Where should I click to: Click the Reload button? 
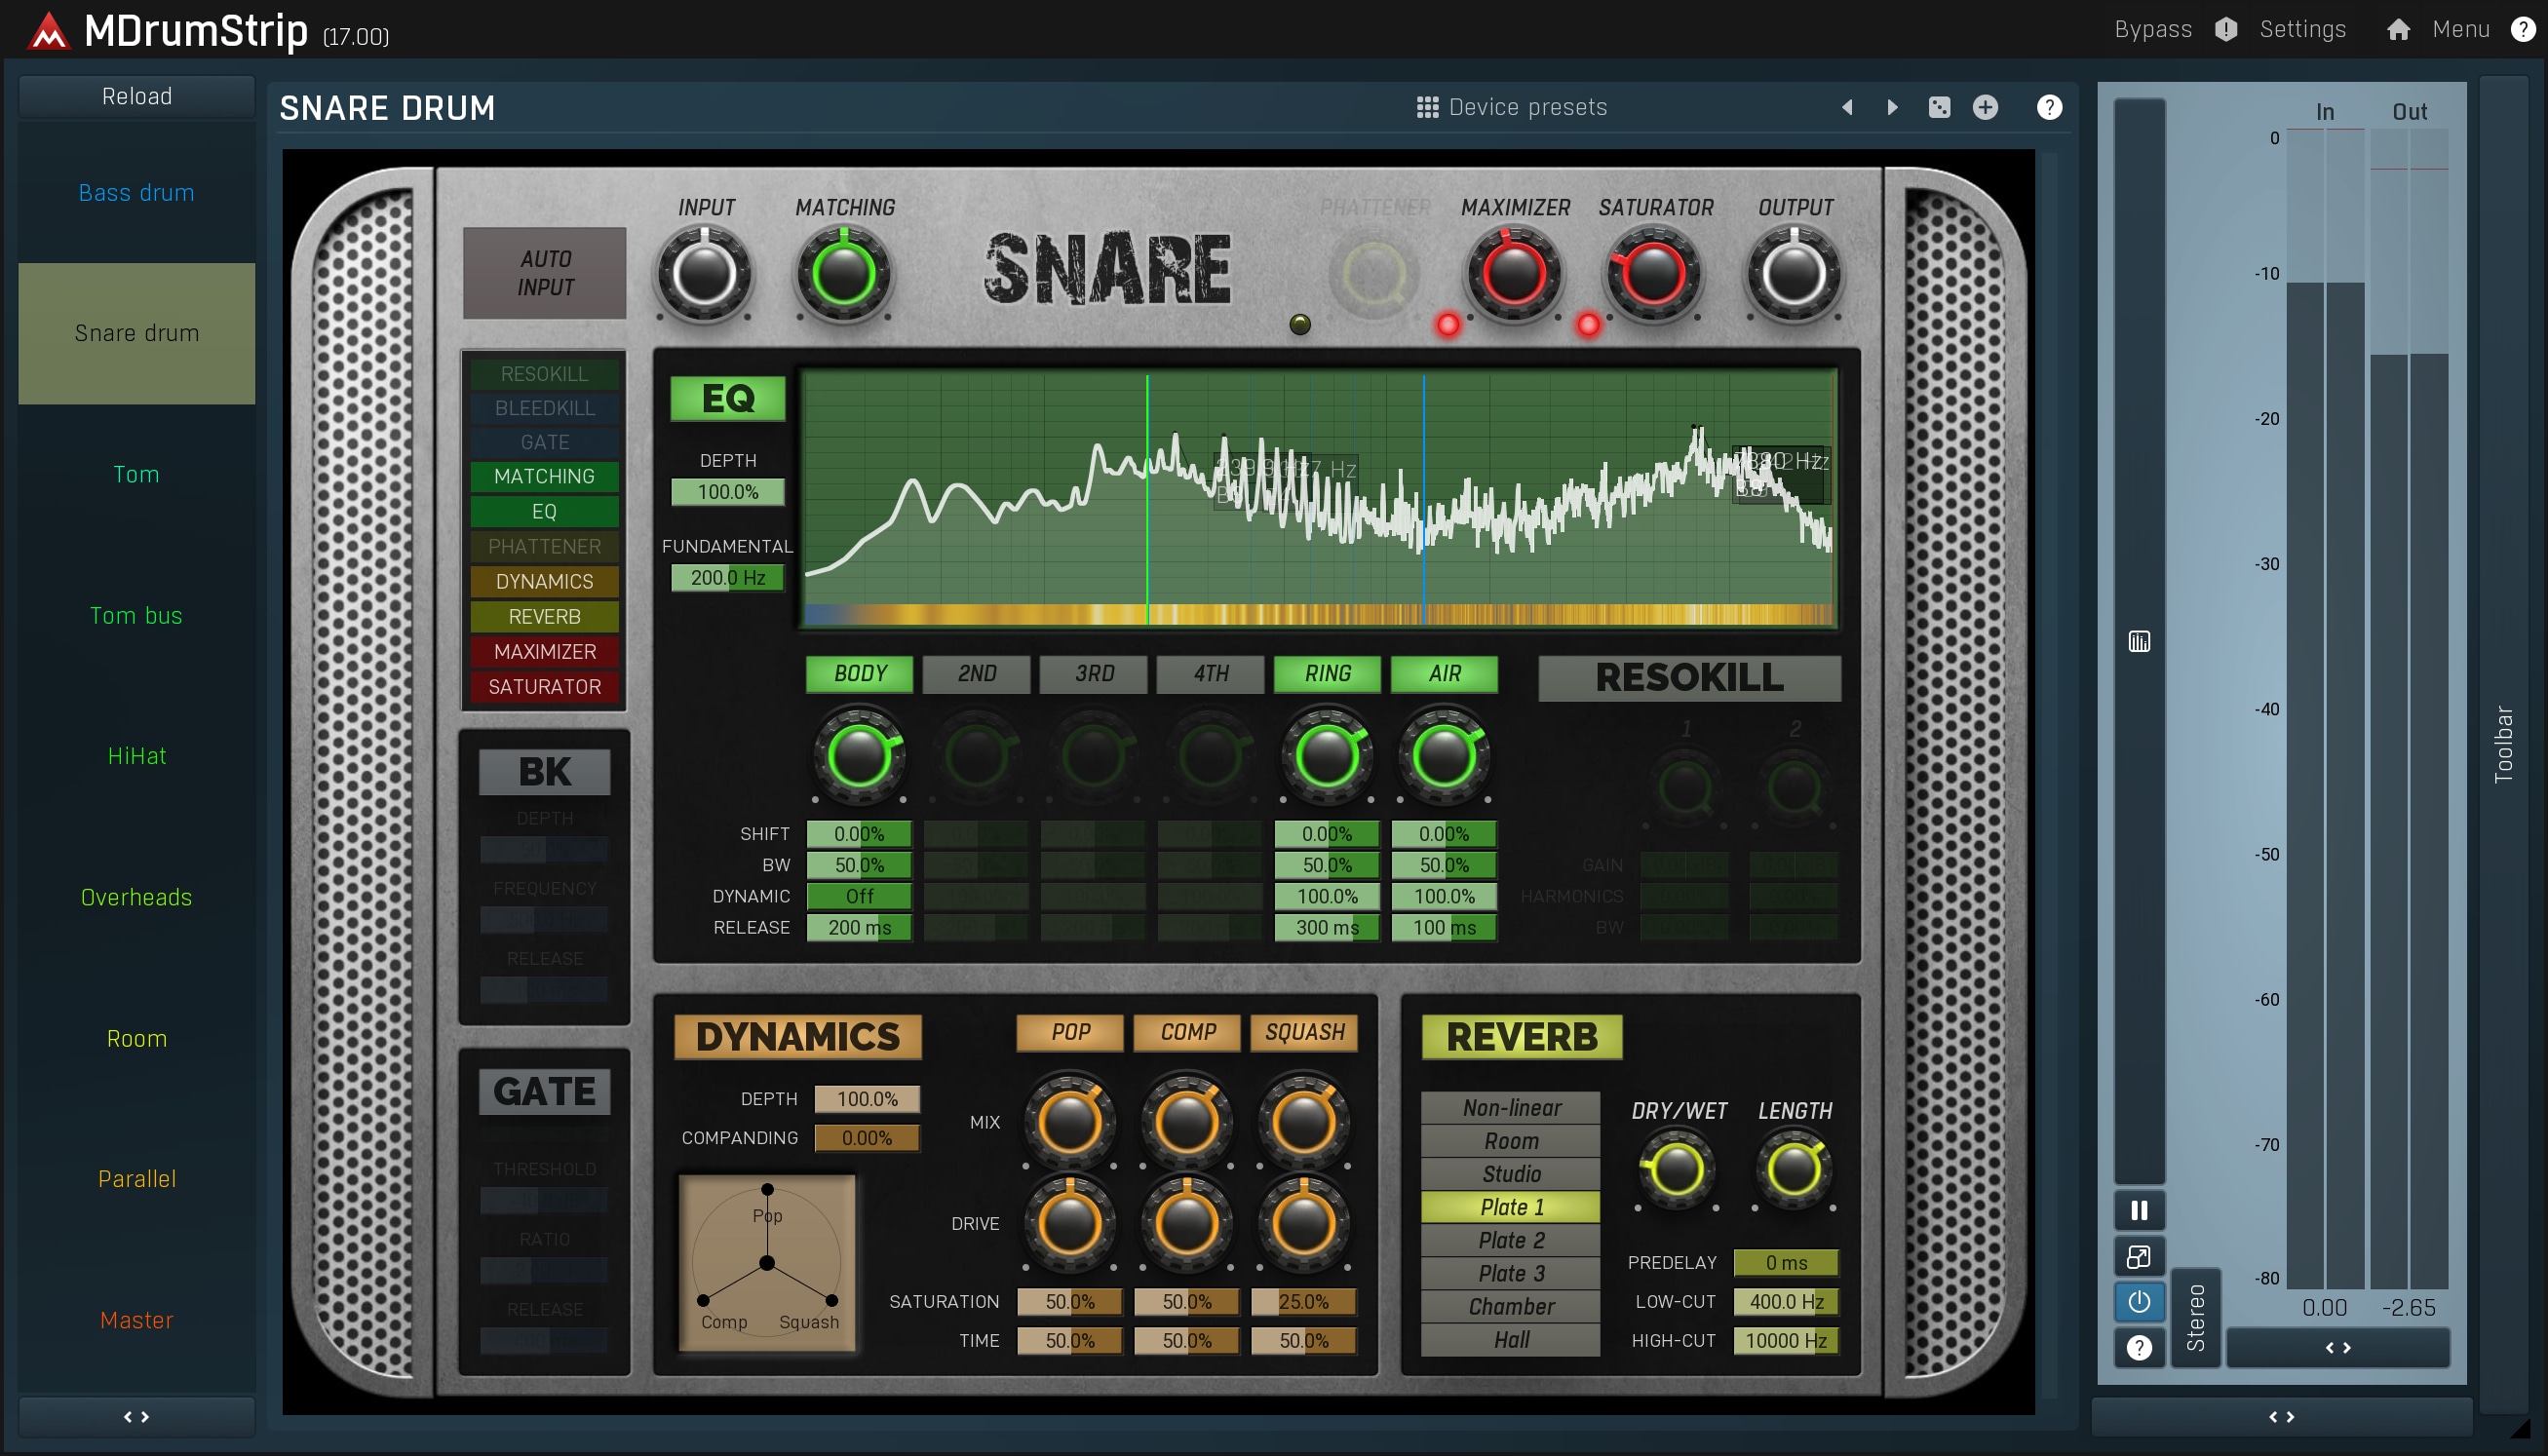coord(136,97)
